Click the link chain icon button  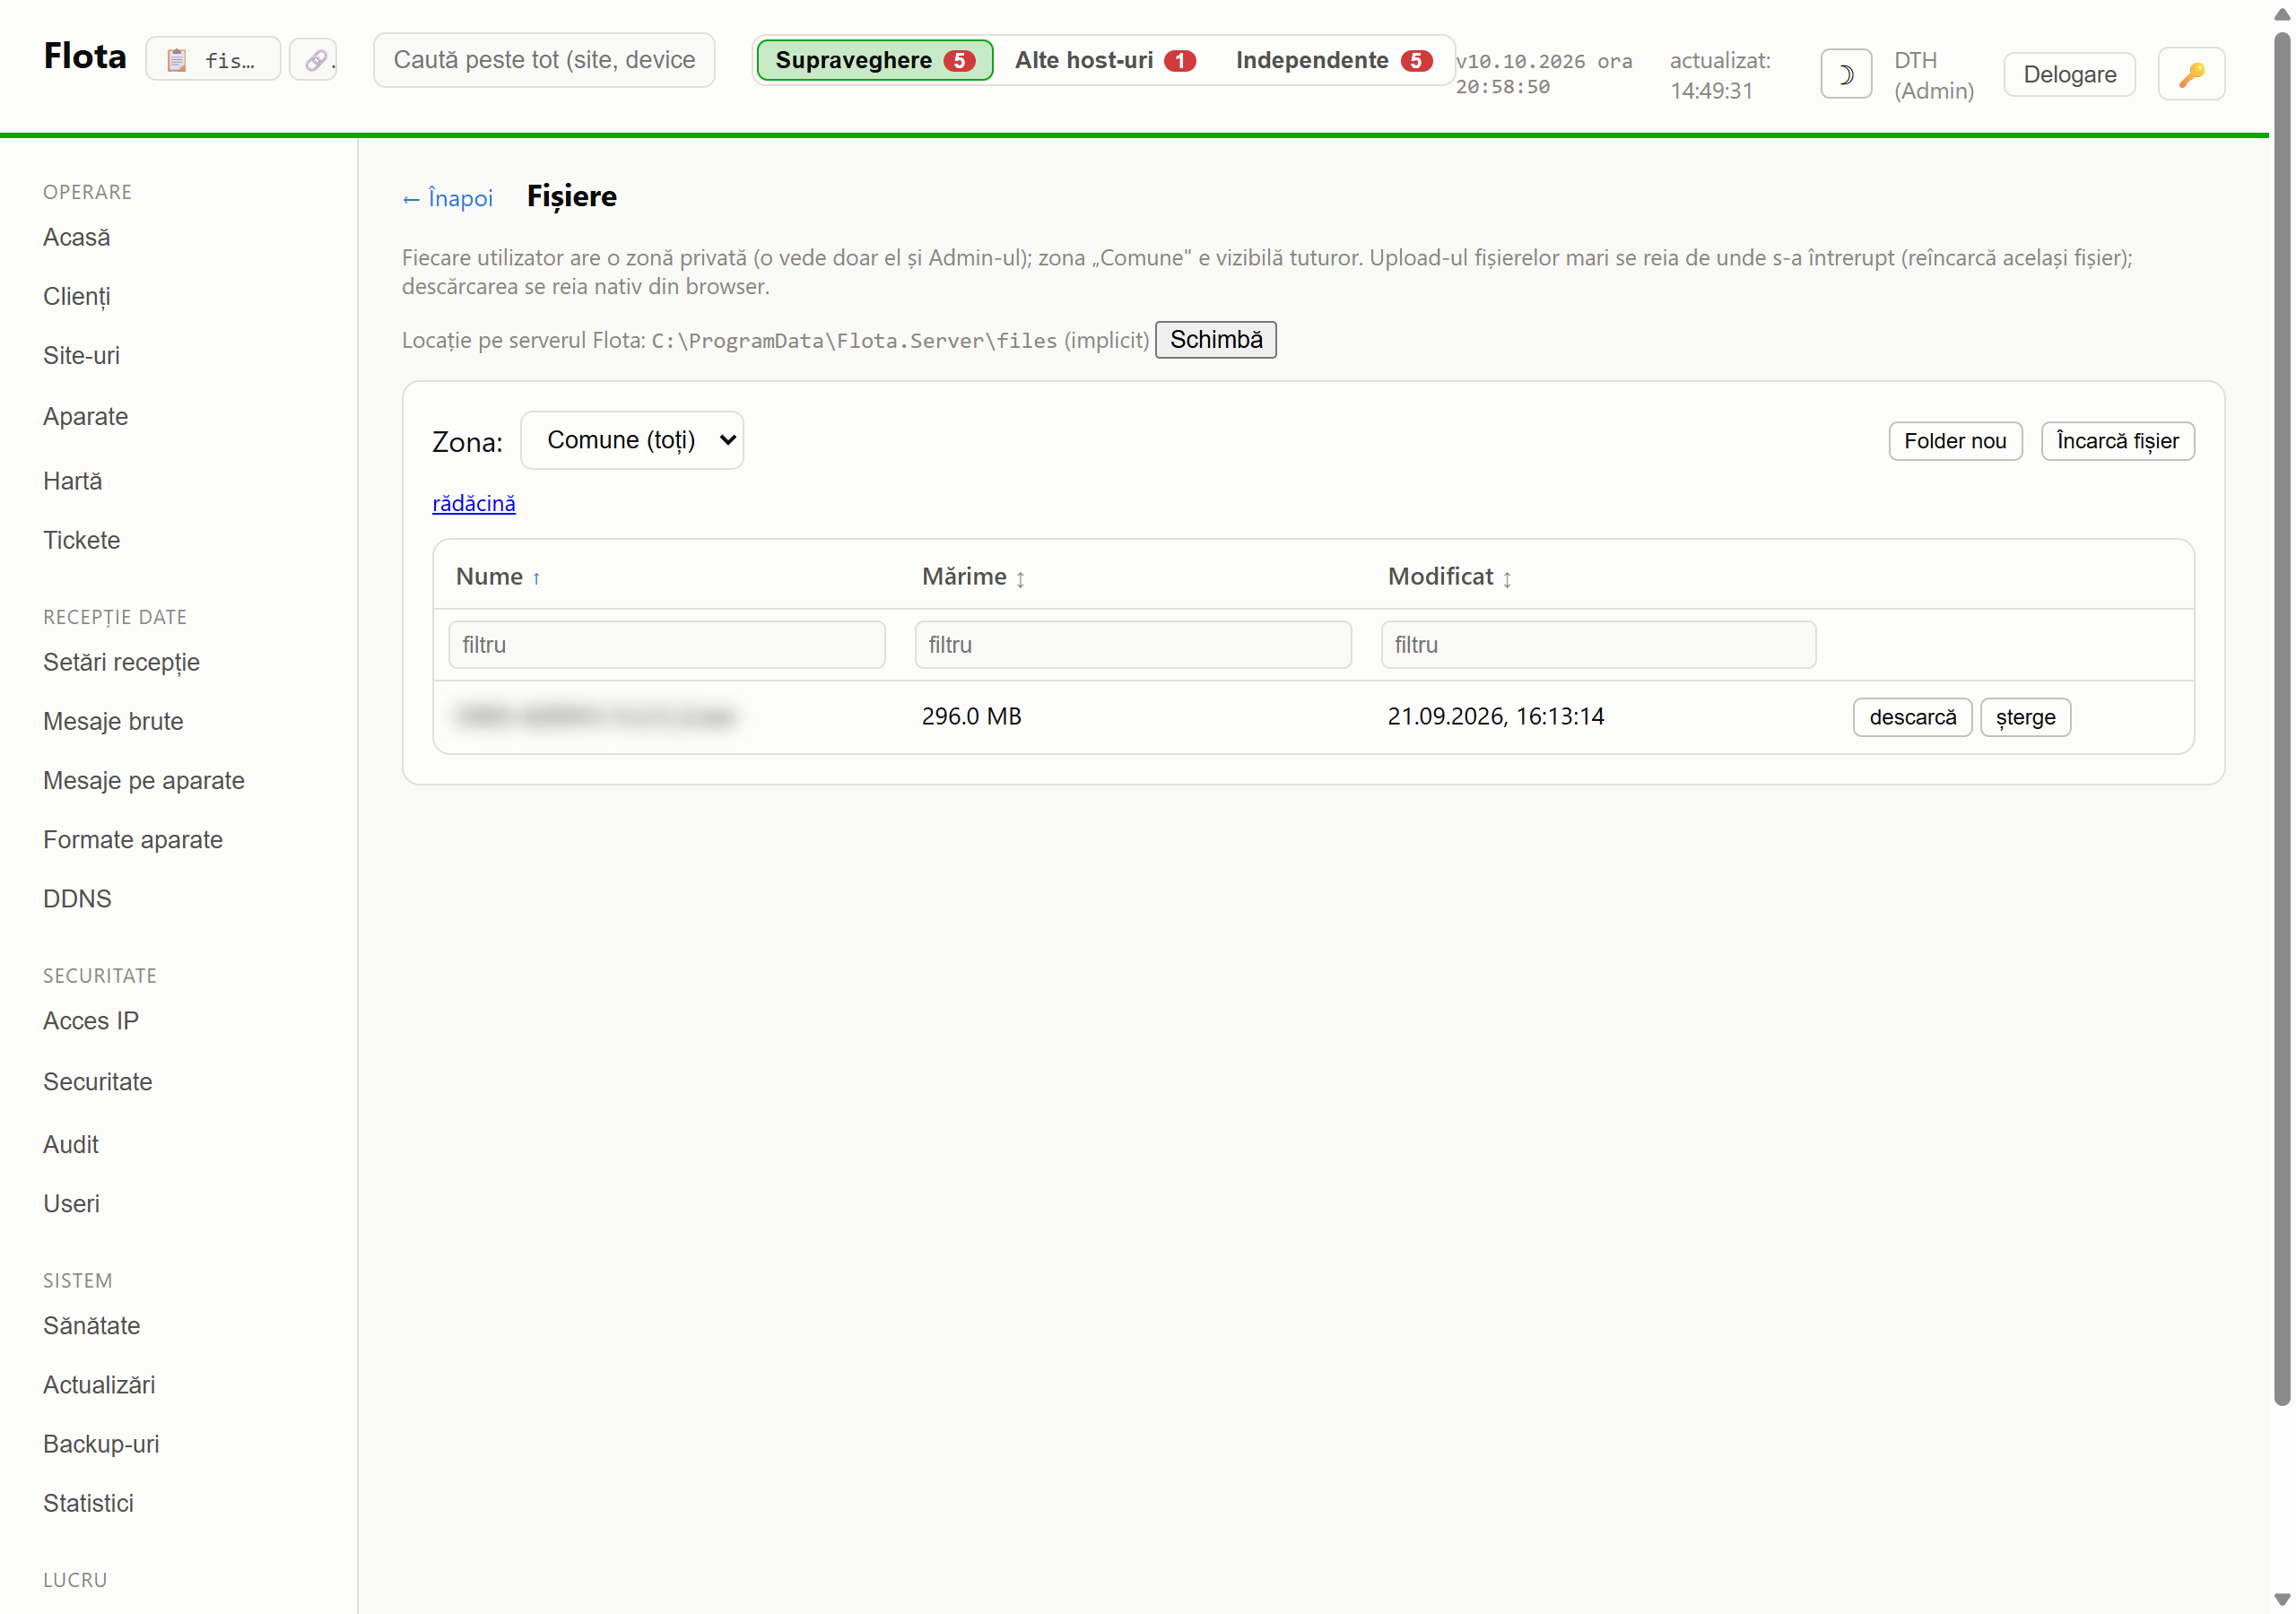click(314, 60)
